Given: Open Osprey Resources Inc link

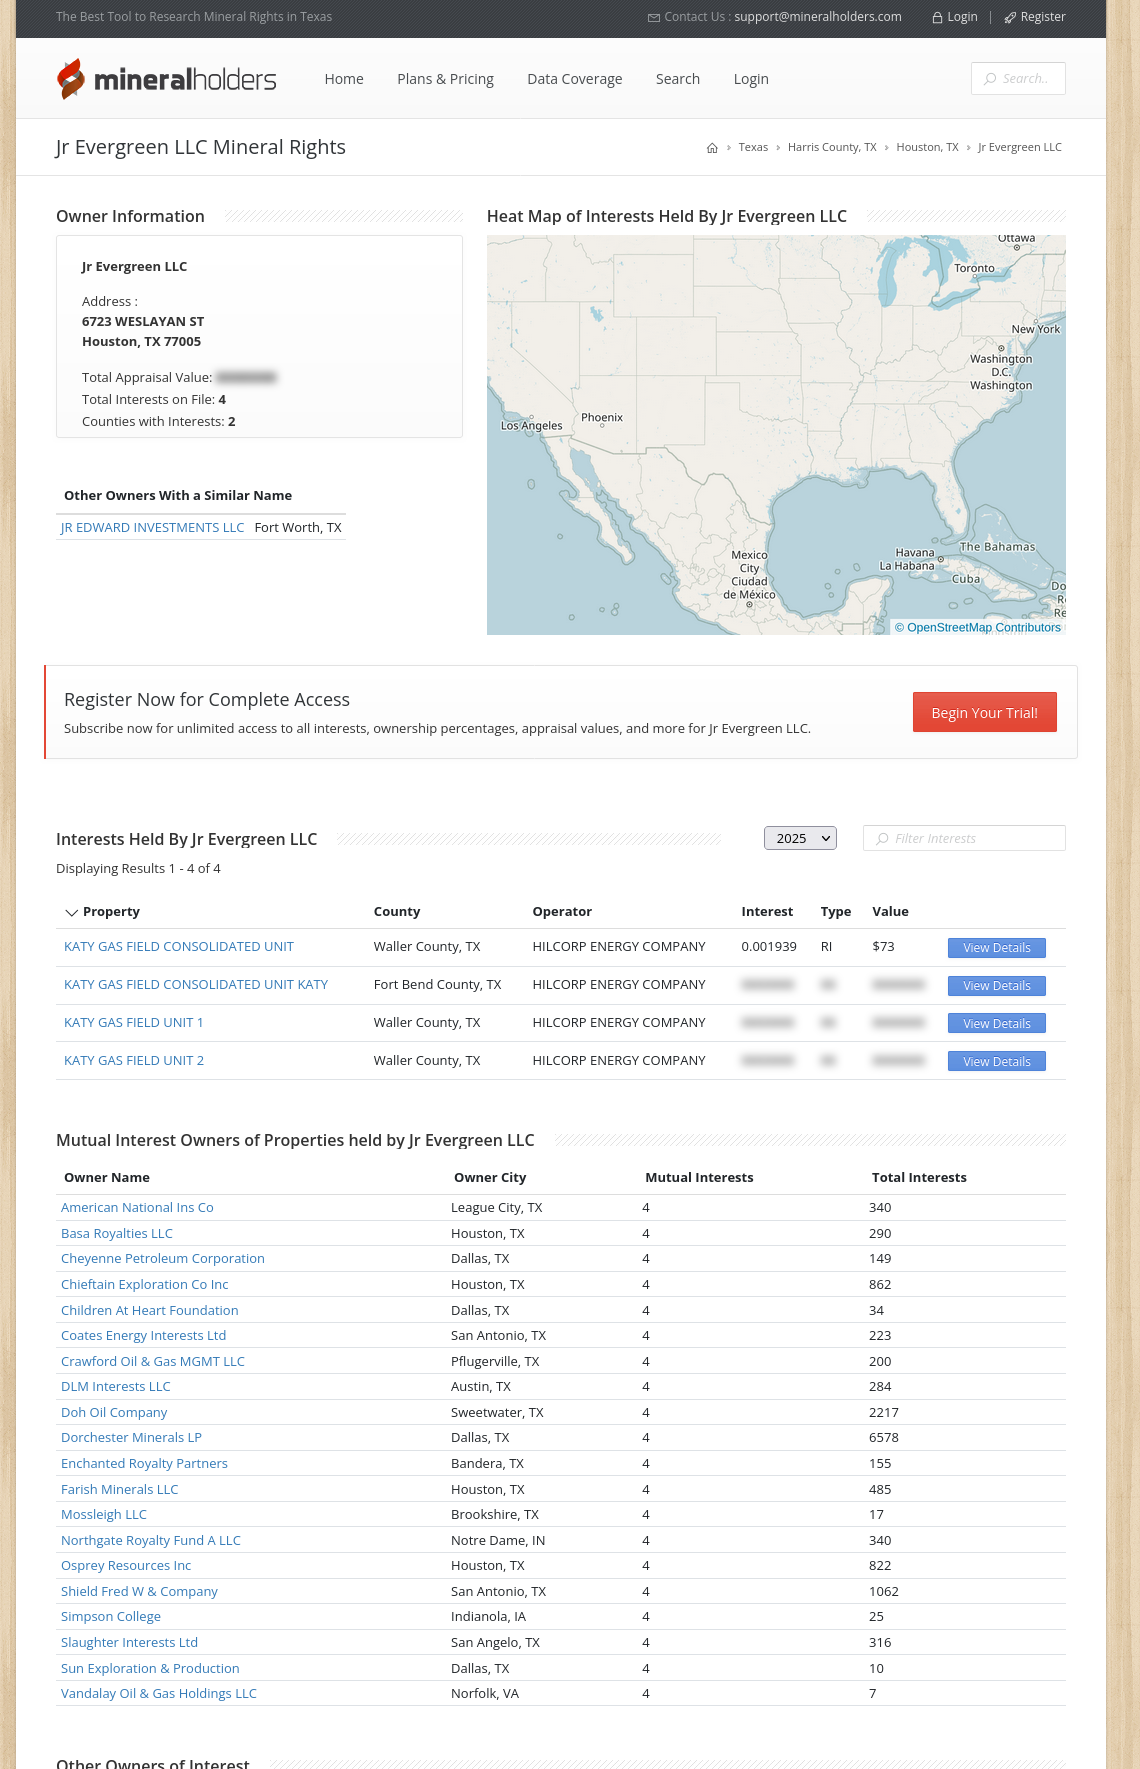Looking at the screenshot, I should point(126,1566).
